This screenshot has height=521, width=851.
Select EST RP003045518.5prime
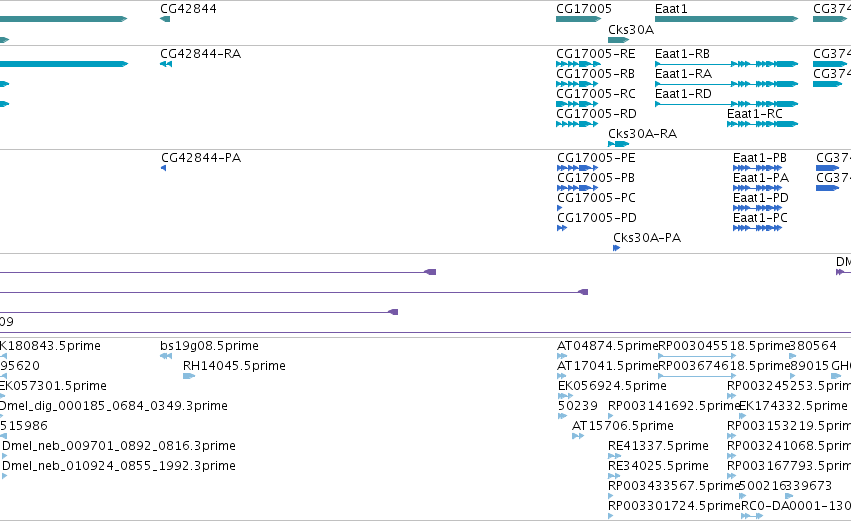point(725,346)
